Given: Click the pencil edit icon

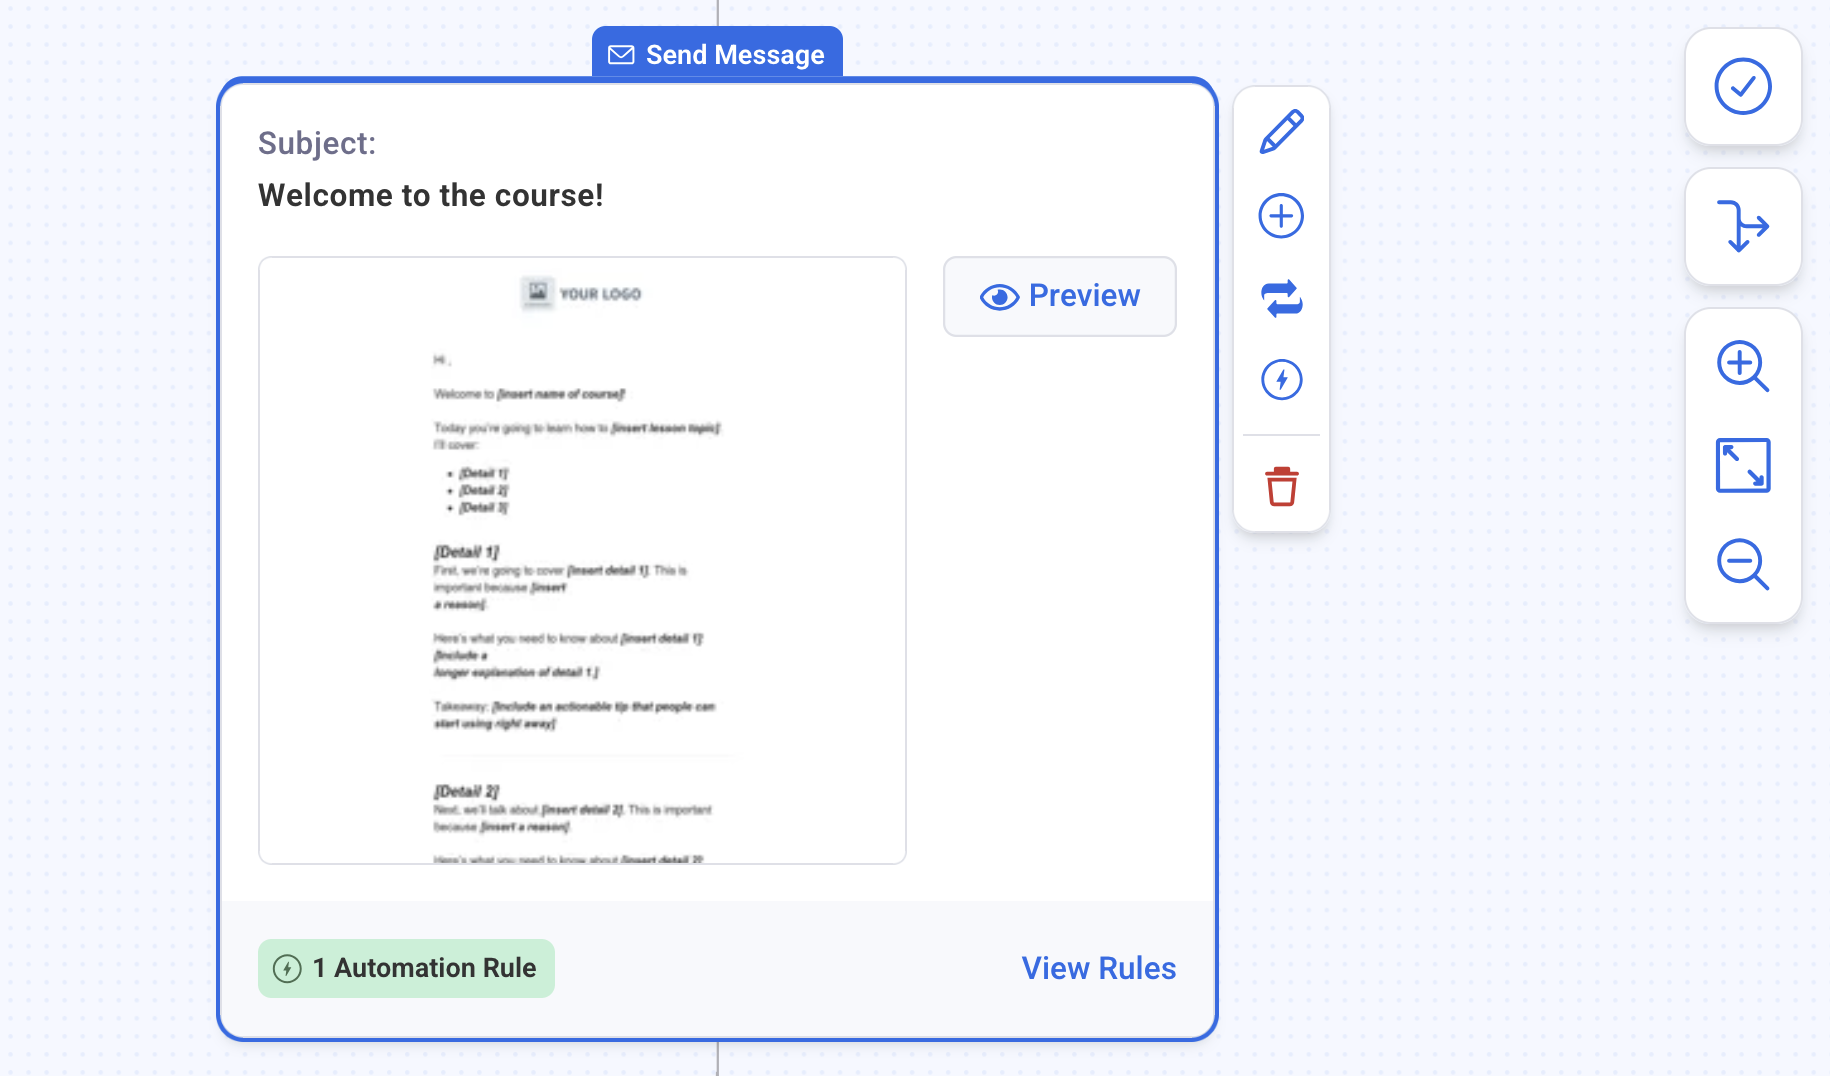Looking at the screenshot, I should [x=1281, y=132].
